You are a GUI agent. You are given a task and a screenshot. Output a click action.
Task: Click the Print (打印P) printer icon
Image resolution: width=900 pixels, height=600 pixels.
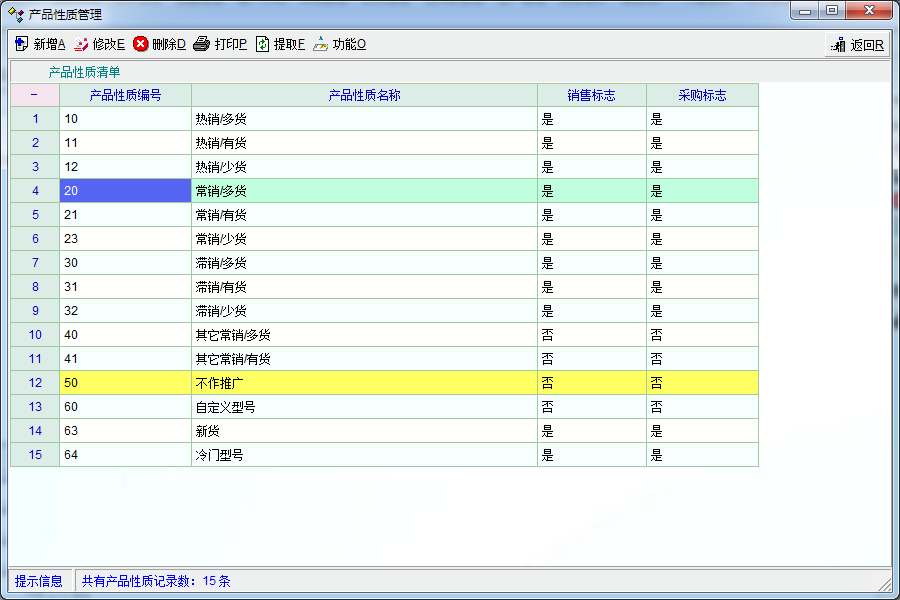click(202, 44)
